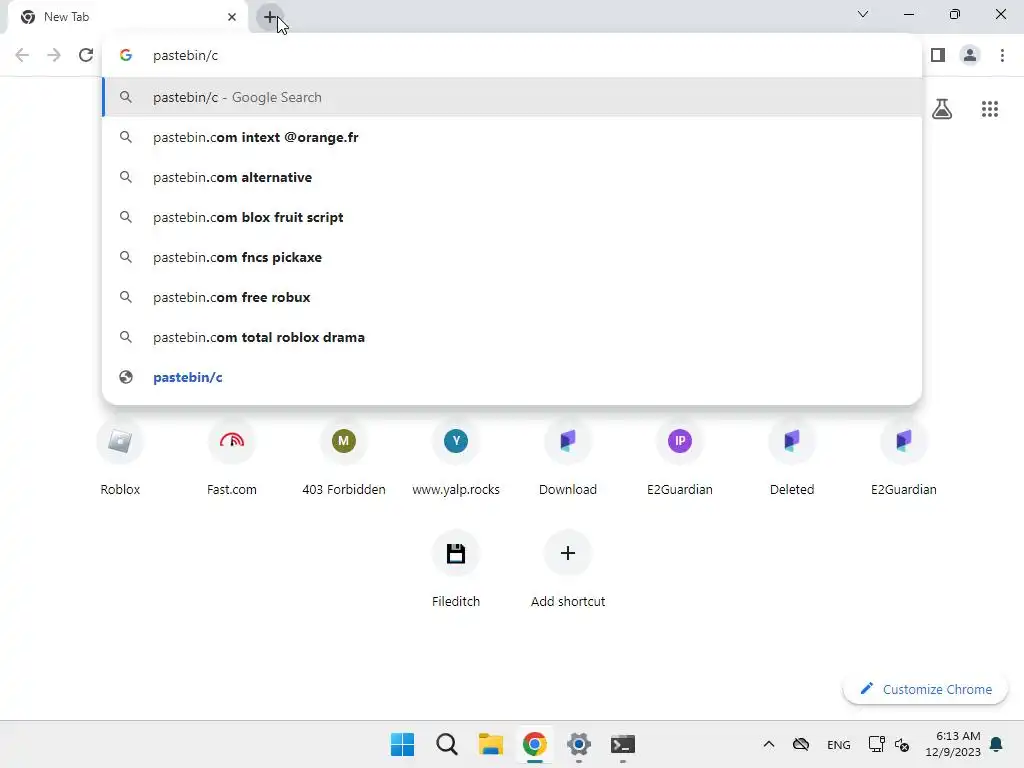
Task: Open the Deleted shortcut
Action: click(x=792, y=457)
